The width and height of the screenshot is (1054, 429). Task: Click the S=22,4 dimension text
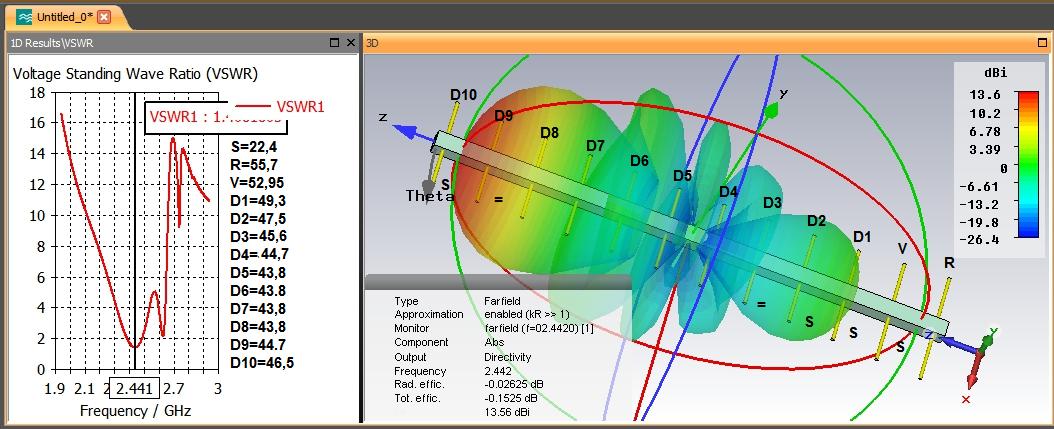(254, 146)
